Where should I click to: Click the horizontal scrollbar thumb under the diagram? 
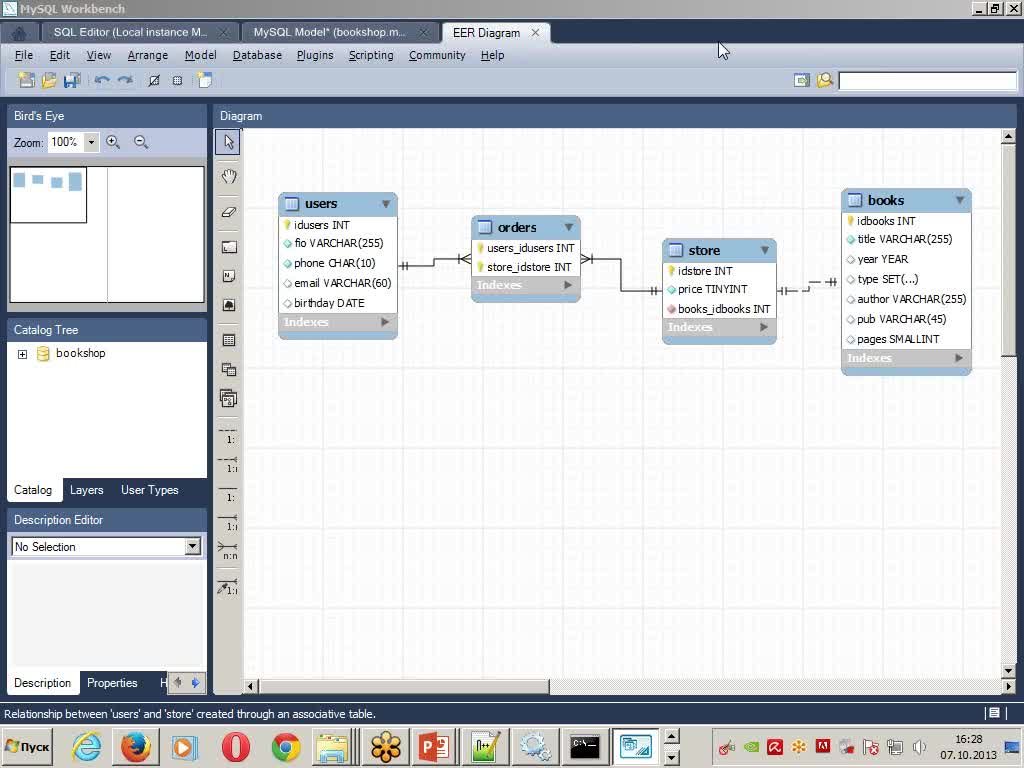(x=404, y=686)
